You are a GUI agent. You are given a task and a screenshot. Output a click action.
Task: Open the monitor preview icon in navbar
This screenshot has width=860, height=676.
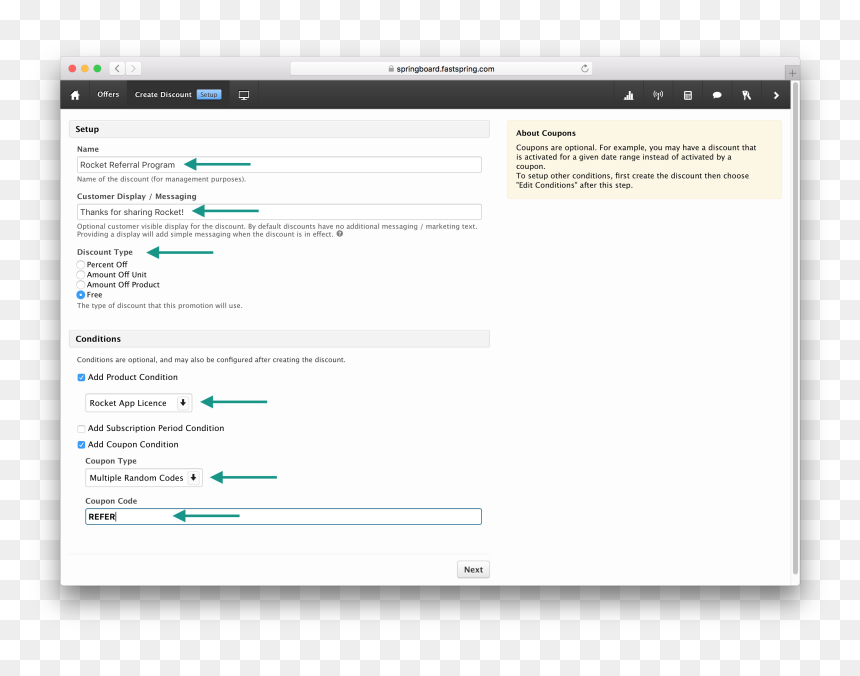[244, 95]
